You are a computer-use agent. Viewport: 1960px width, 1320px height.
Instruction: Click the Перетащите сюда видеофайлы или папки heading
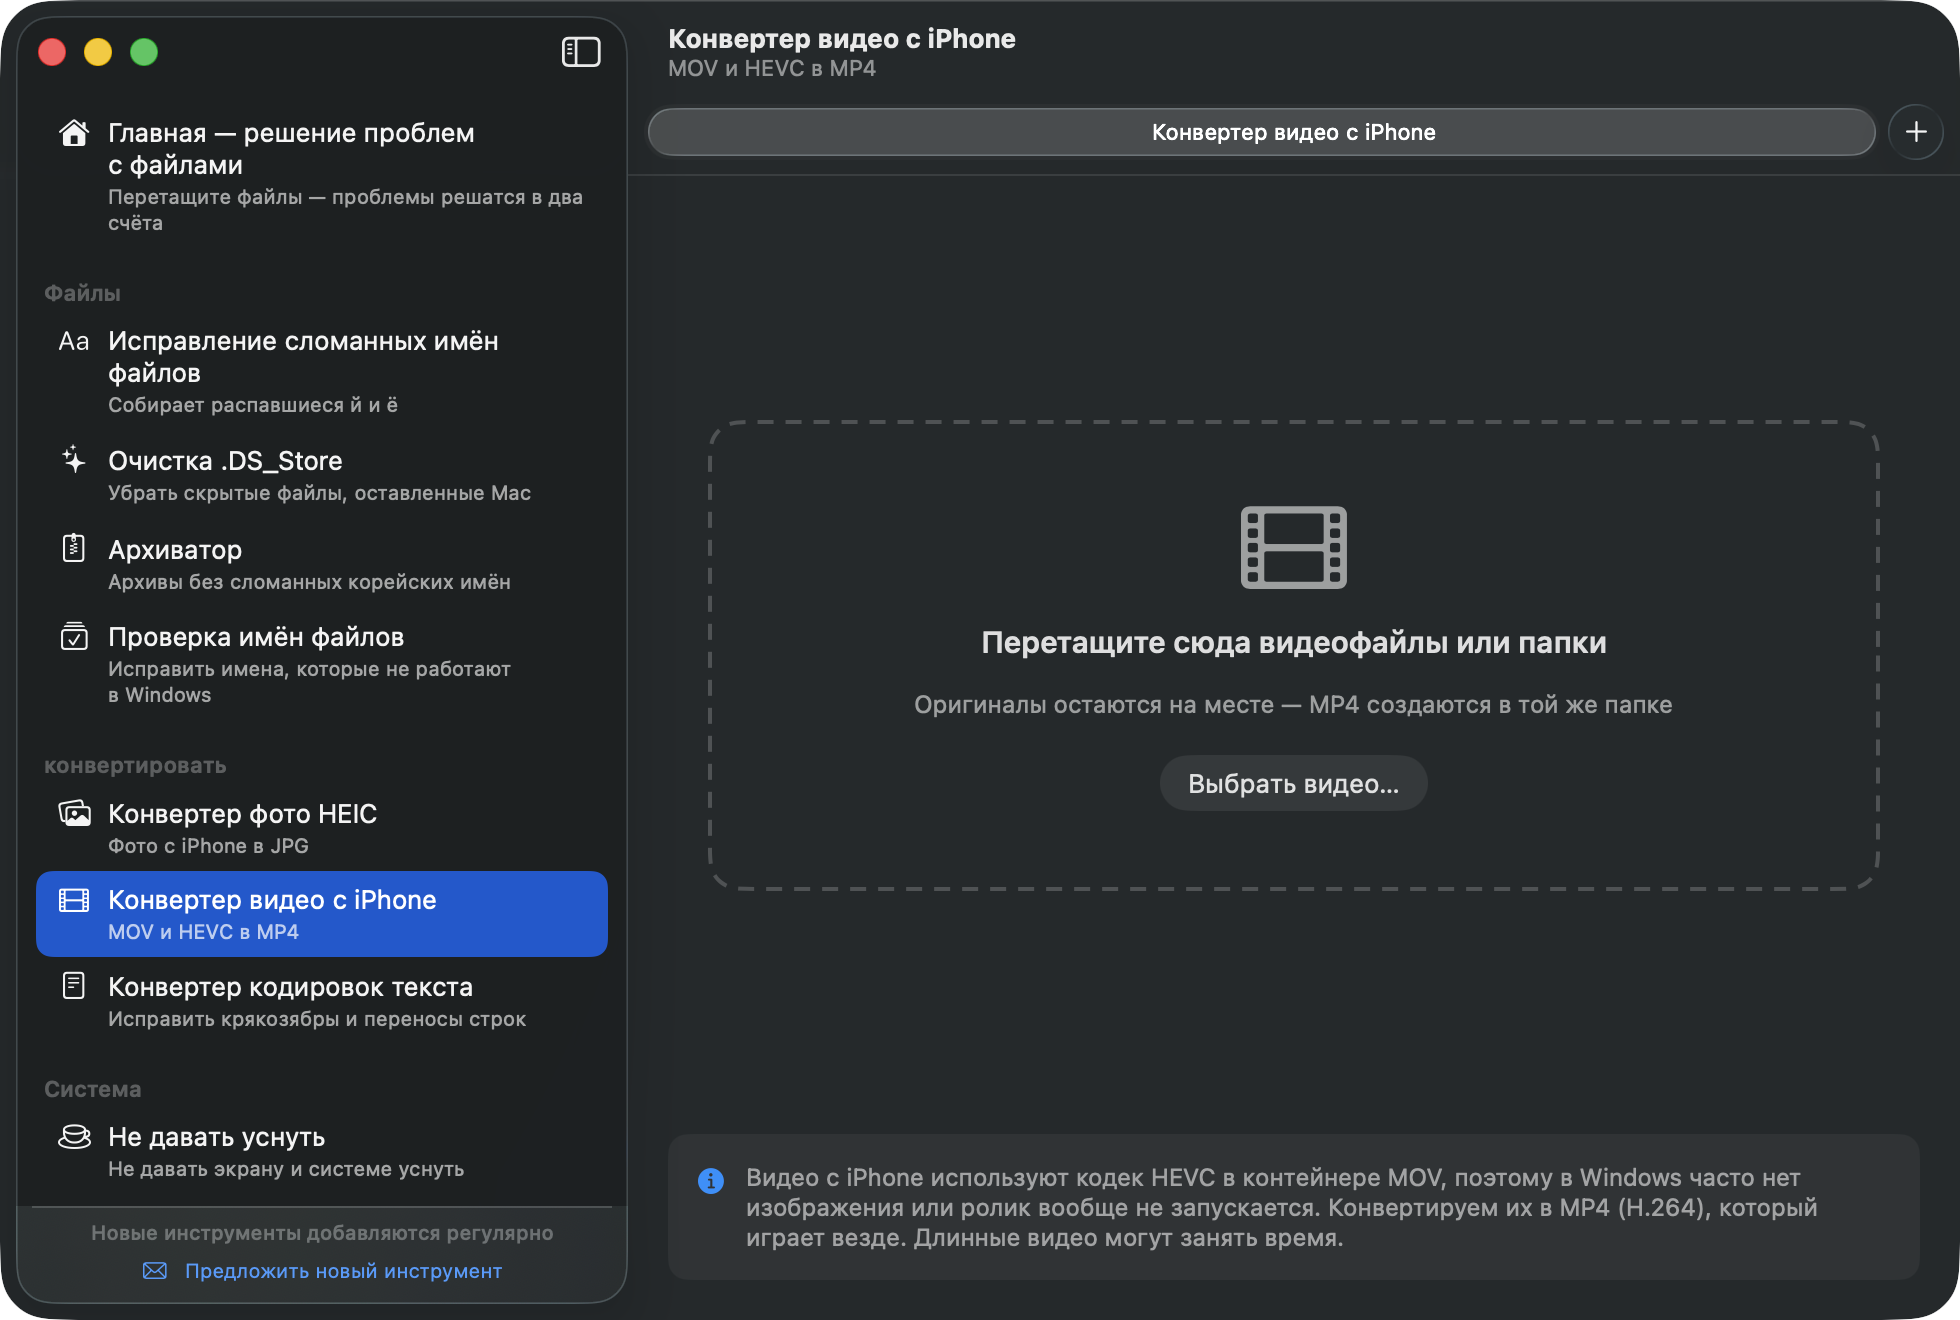1294,642
